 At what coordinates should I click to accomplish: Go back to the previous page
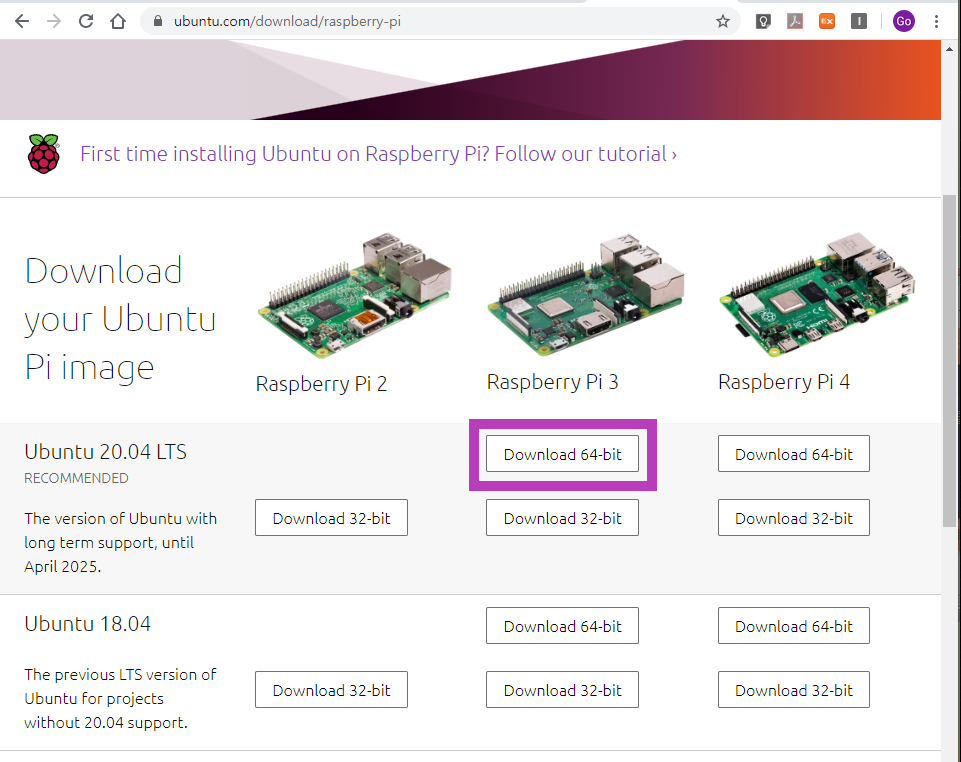[22, 21]
